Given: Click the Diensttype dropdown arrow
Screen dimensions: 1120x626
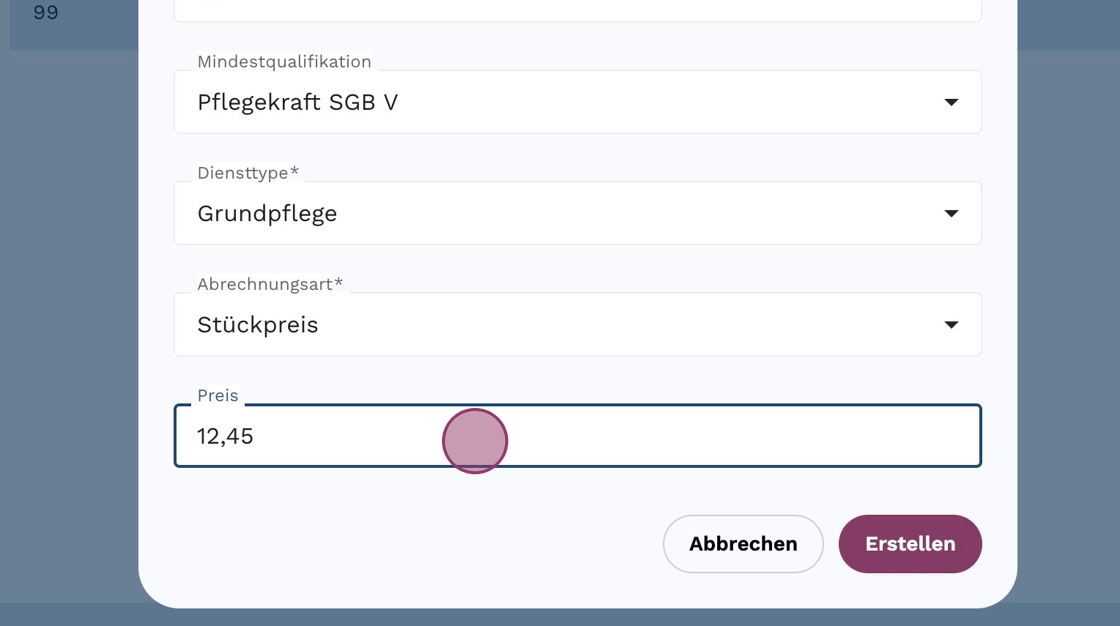Looking at the screenshot, I should pyautogui.click(x=951, y=213).
